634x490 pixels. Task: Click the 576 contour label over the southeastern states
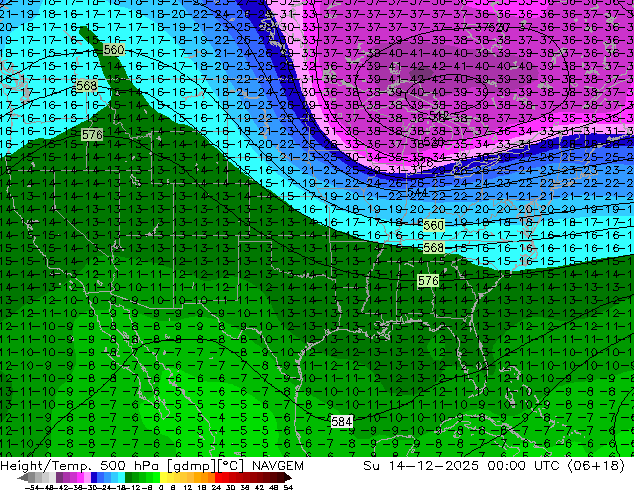point(428,280)
